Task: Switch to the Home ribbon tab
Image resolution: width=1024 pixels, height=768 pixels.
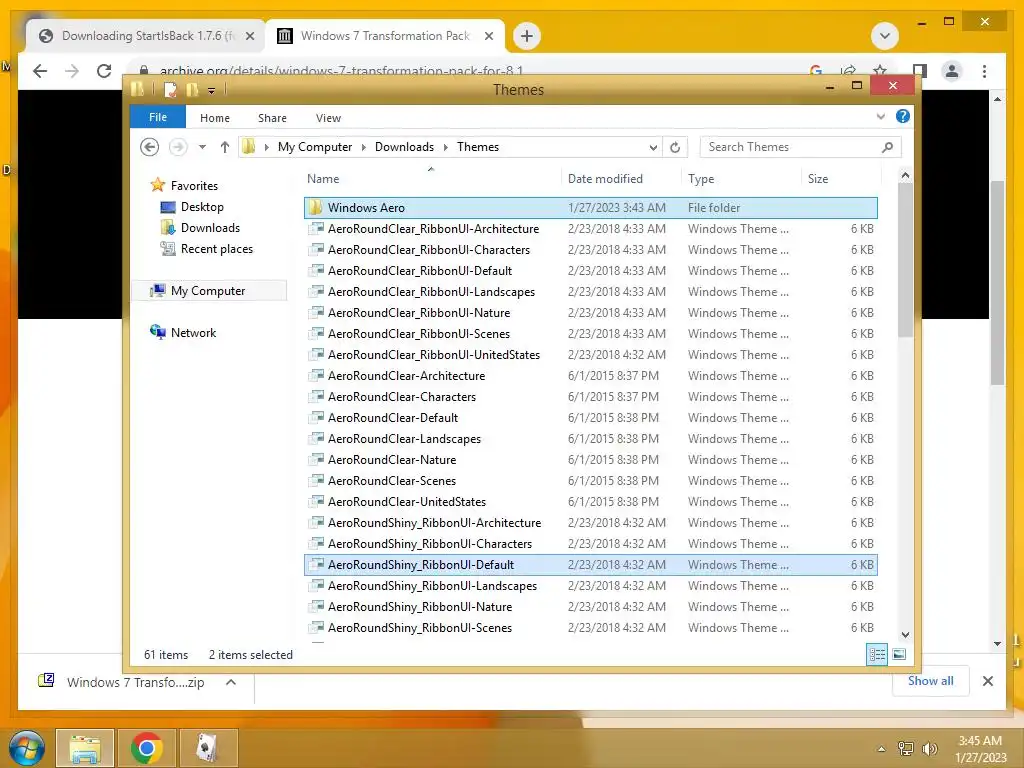Action: pyautogui.click(x=215, y=118)
